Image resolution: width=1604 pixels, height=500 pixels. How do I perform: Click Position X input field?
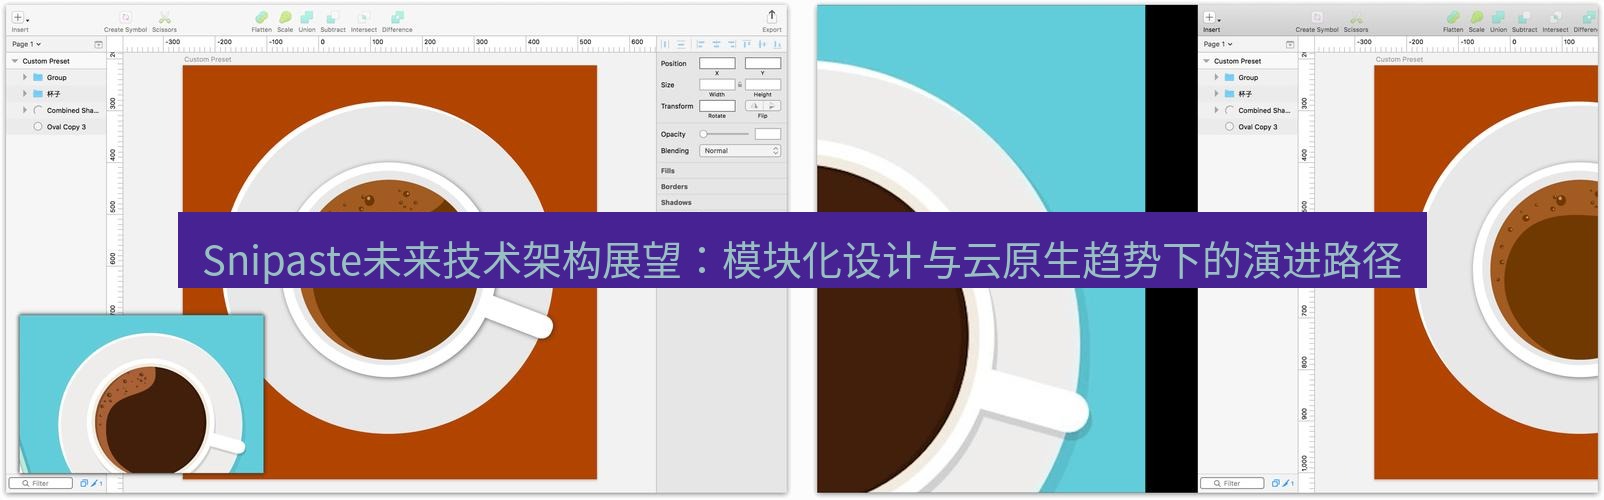717,63
